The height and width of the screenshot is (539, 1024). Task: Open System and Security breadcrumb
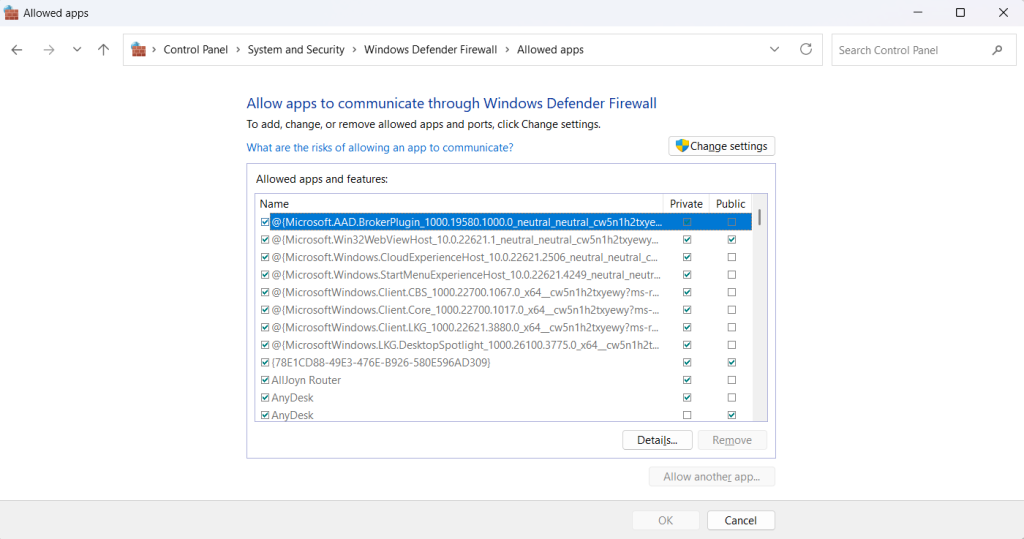(x=296, y=50)
